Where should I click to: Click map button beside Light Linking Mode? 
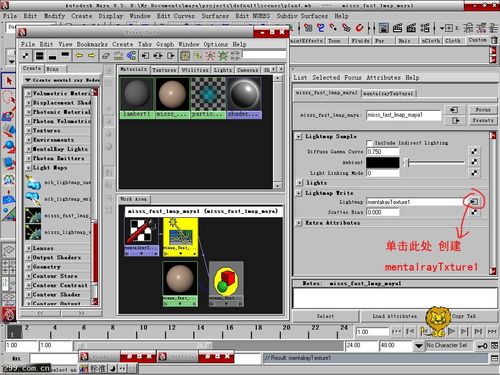474,173
